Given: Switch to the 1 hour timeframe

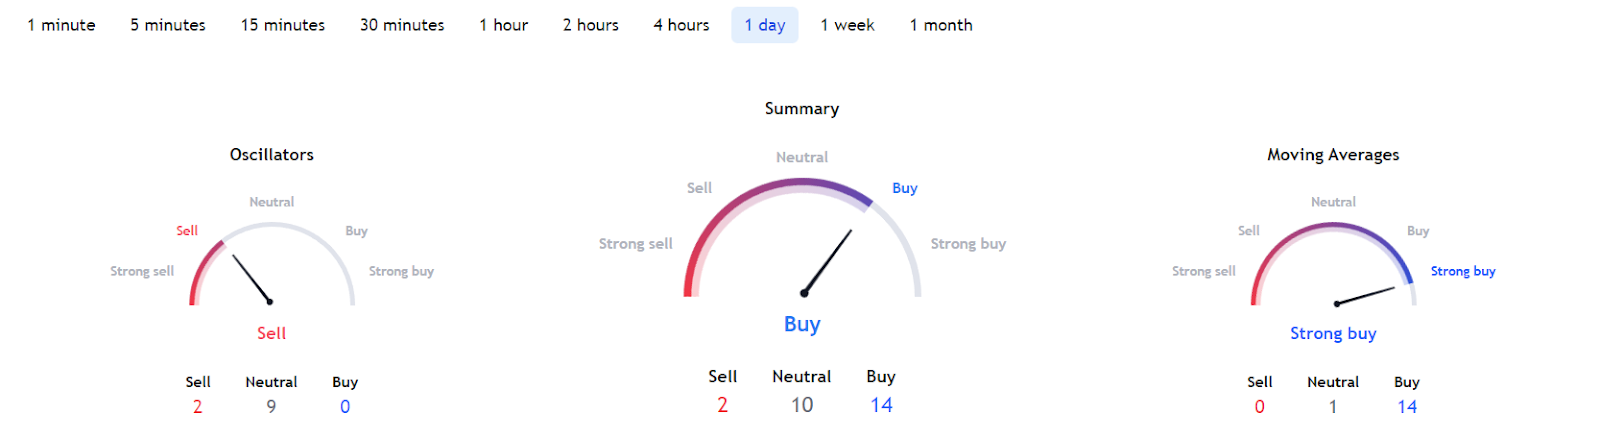Looking at the screenshot, I should pyautogui.click(x=503, y=25).
